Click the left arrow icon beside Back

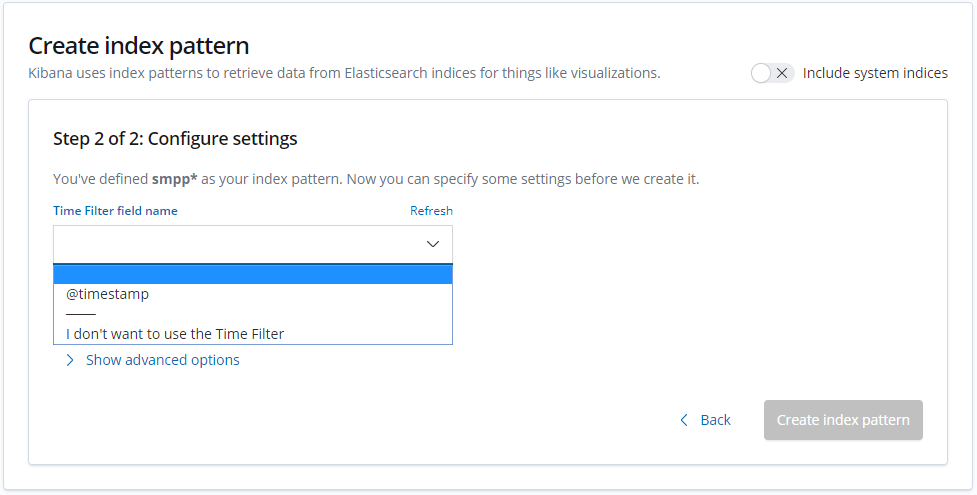(x=684, y=420)
